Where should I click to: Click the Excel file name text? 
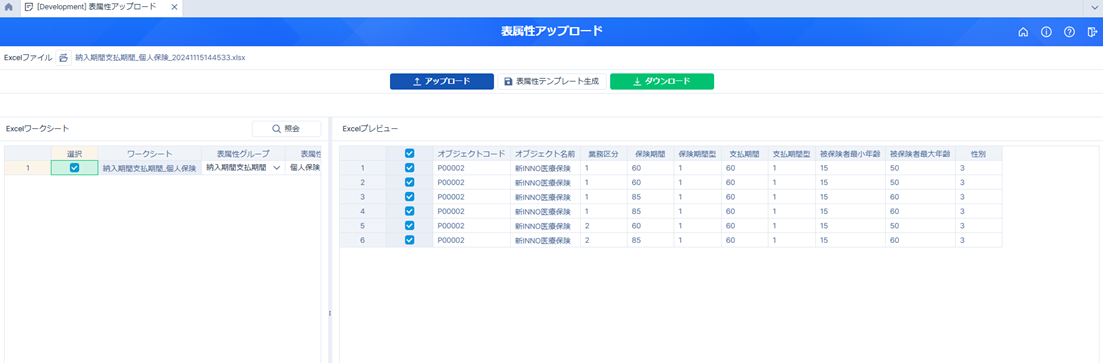coord(160,58)
